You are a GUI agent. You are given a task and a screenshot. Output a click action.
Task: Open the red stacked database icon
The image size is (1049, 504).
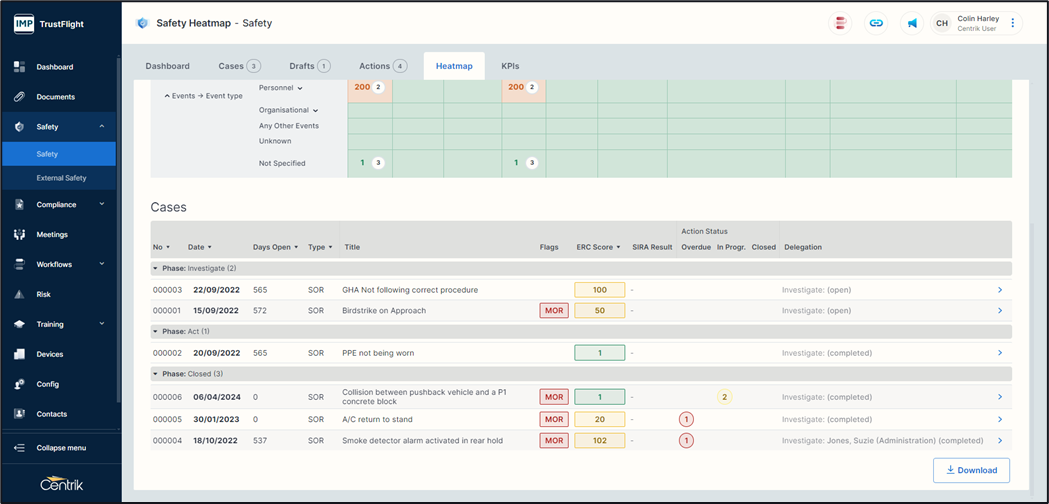click(x=842, y=23)
